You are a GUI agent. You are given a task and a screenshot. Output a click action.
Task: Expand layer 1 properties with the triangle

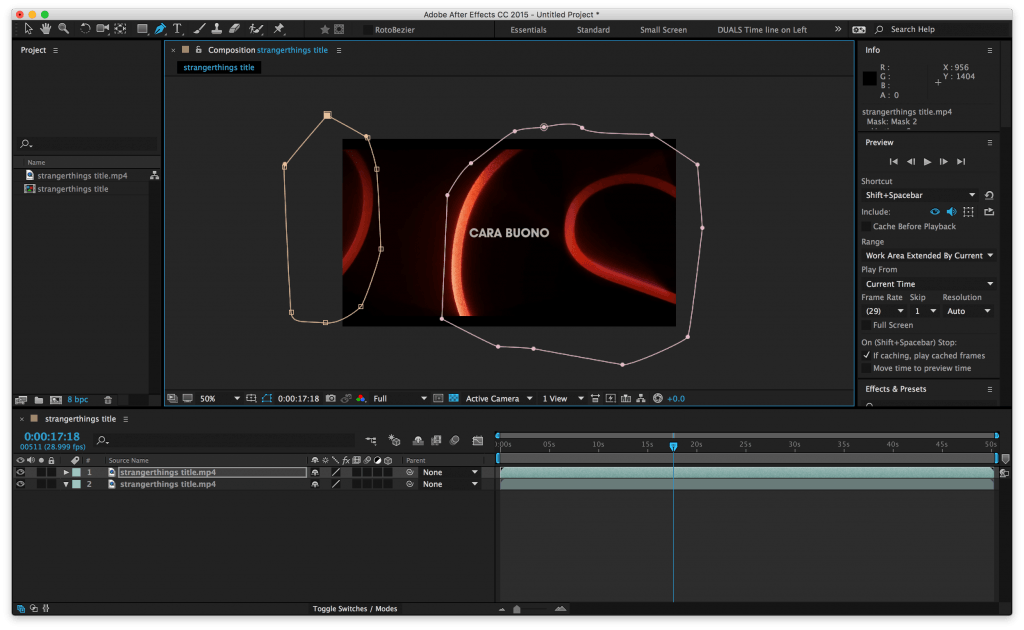[66, 472]
